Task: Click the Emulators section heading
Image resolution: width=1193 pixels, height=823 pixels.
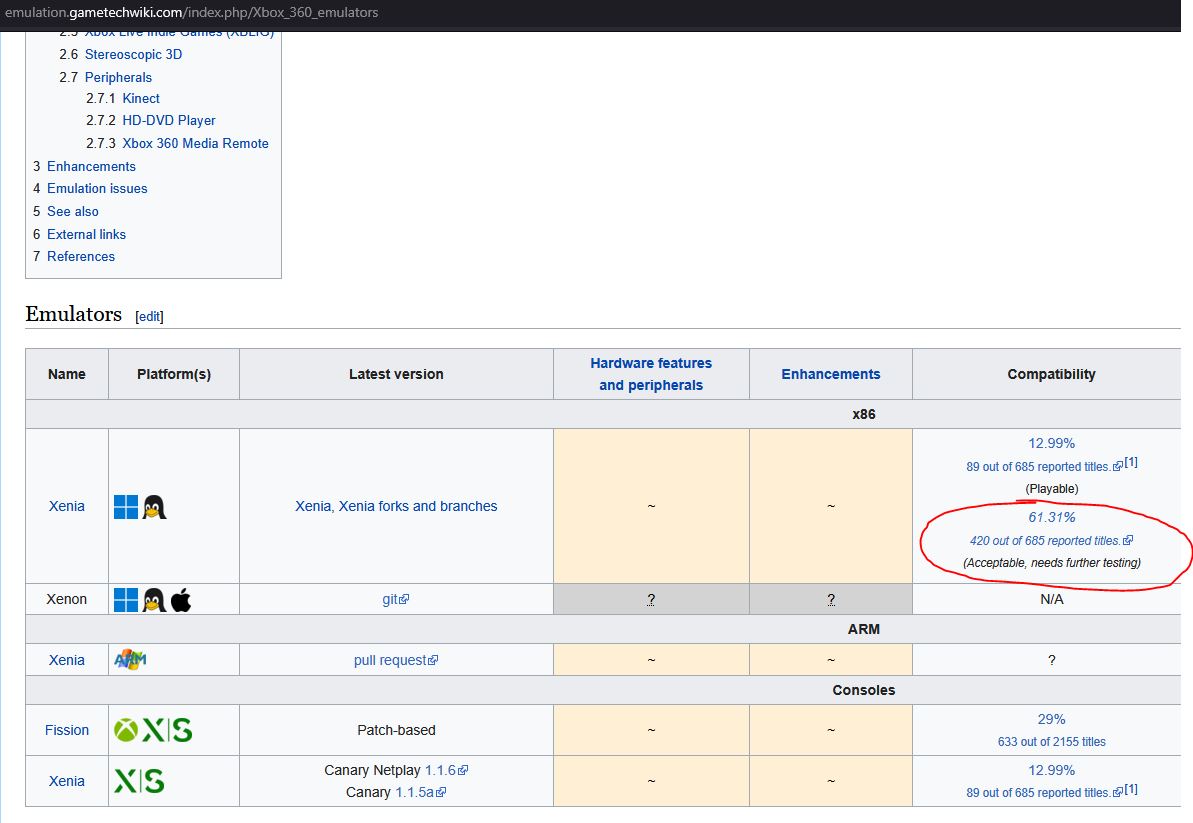Action: (x=73, y=314)
